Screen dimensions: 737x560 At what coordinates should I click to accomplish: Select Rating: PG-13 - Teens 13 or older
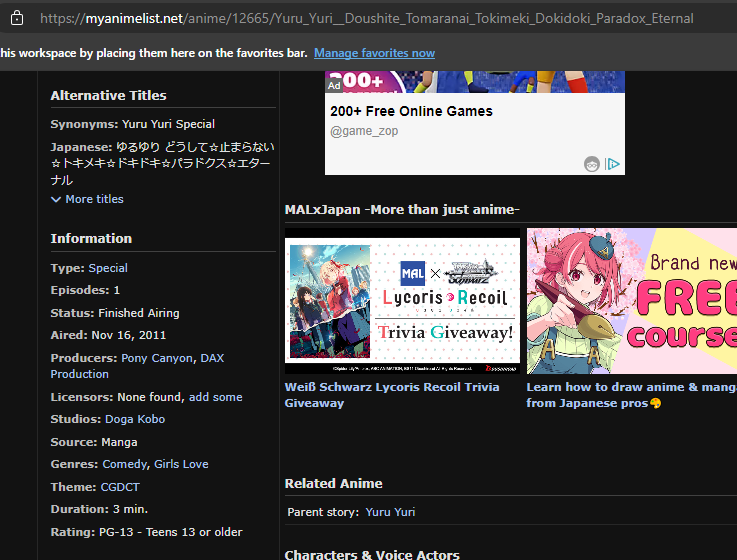[147, 532]
